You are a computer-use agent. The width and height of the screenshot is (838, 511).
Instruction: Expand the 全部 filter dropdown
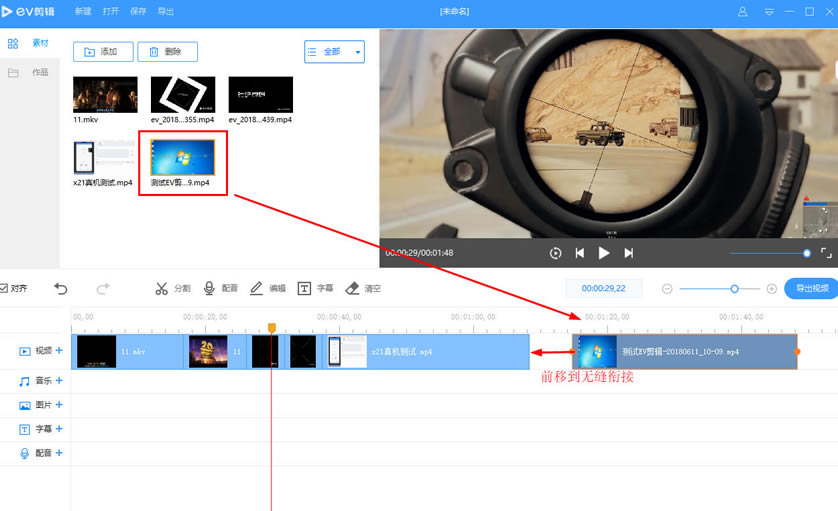334,51
